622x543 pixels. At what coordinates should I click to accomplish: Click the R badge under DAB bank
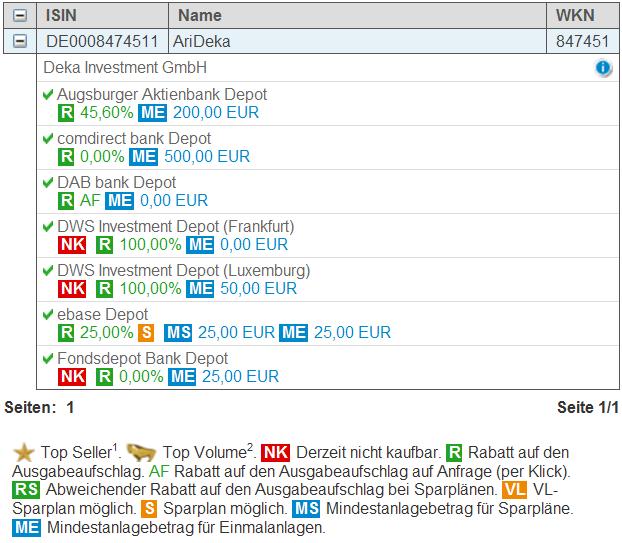click(66, 201)
